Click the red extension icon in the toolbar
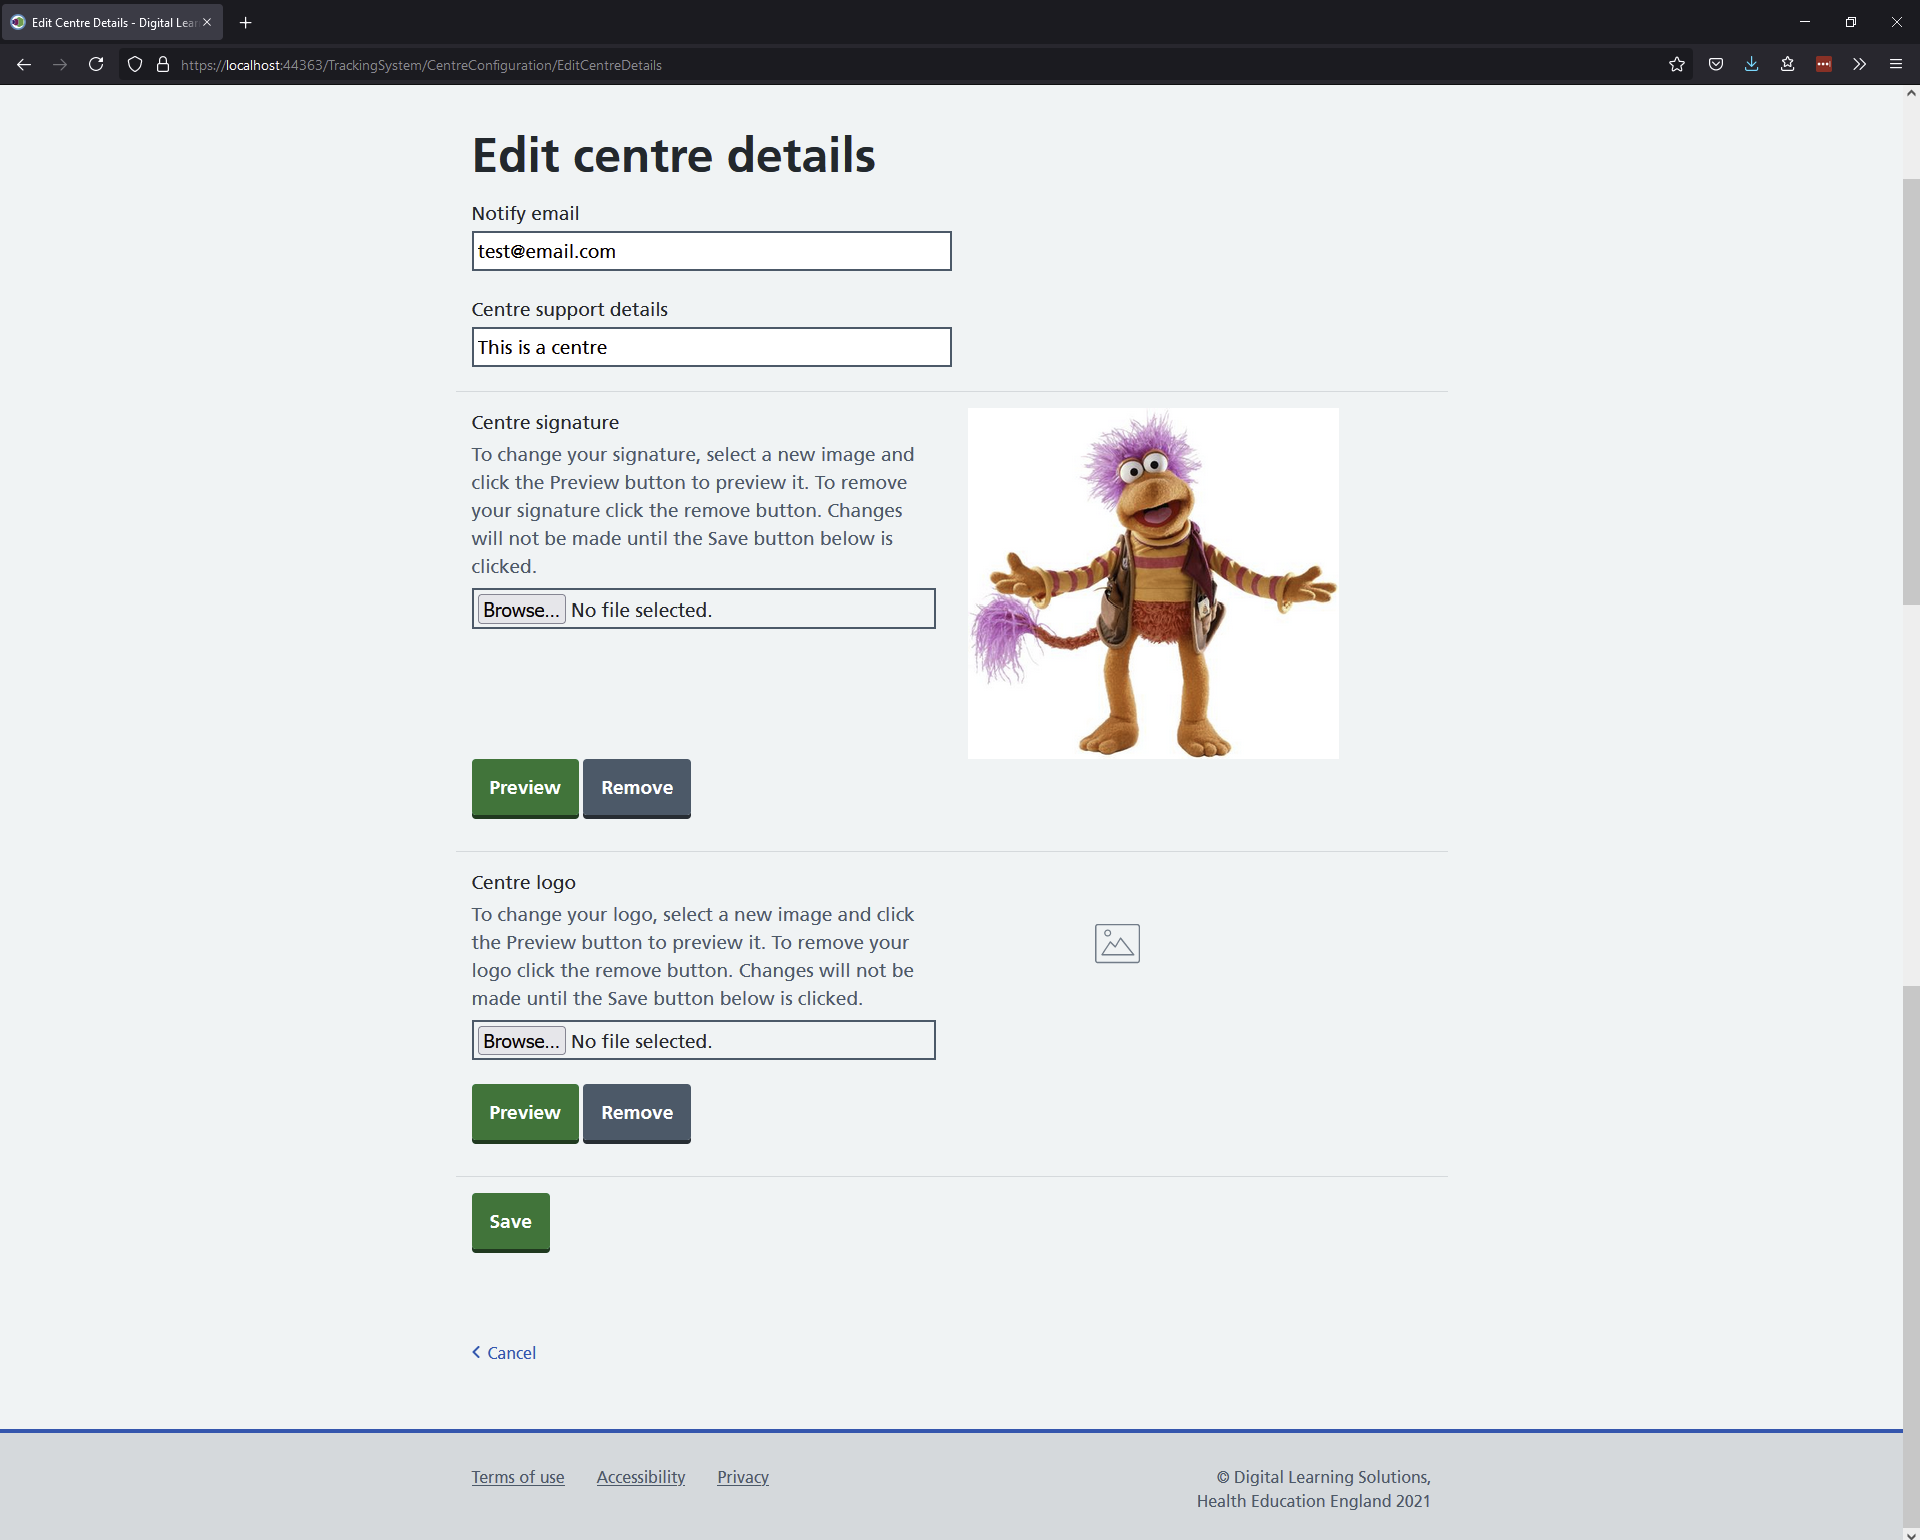 click(1824, 65)
